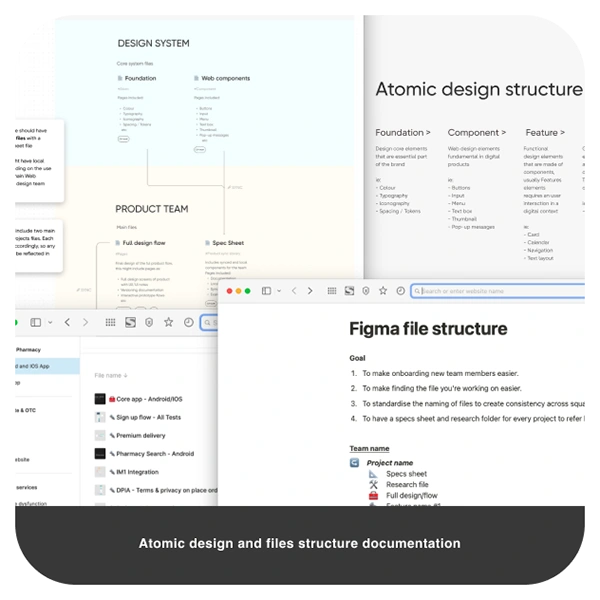
Task: Select the 'Web components' file node in the diagram
Action: click(x=222, y=78)
